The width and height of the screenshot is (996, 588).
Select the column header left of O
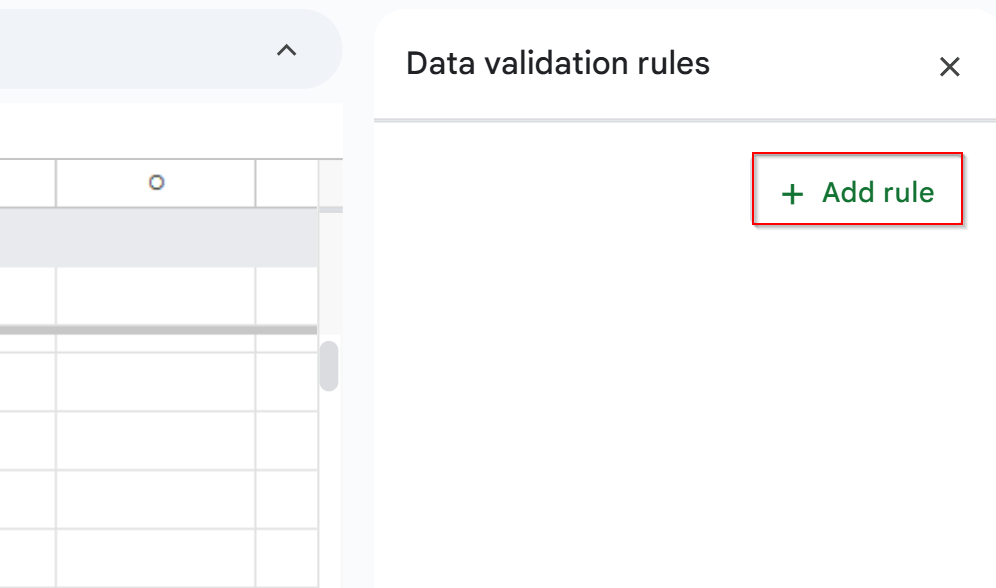(x=27, y=183)
